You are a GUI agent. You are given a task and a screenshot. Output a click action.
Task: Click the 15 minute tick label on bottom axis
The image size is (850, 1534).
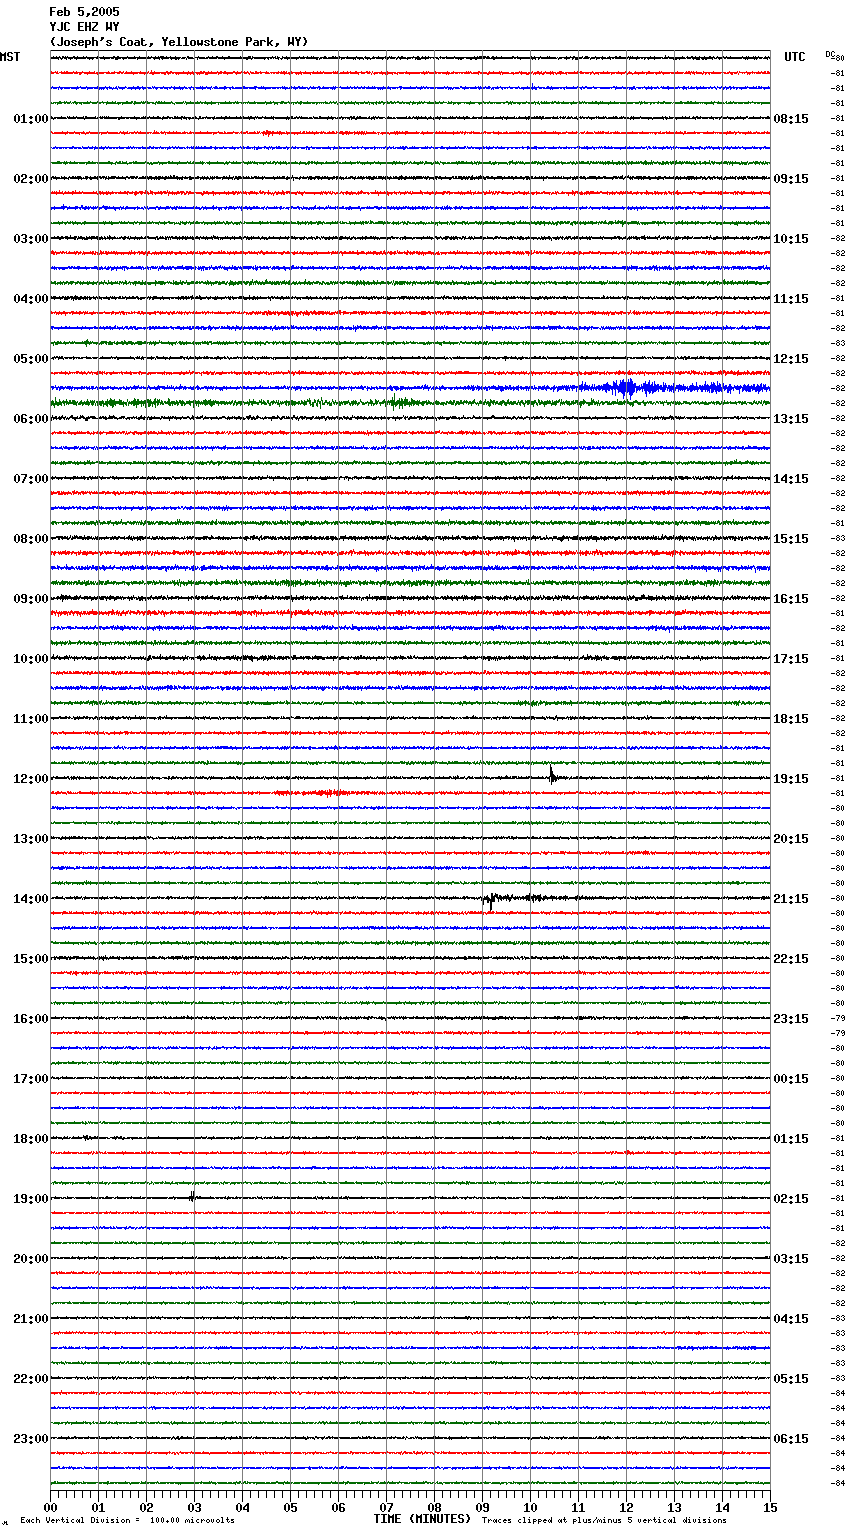(x=770, y=1507)
